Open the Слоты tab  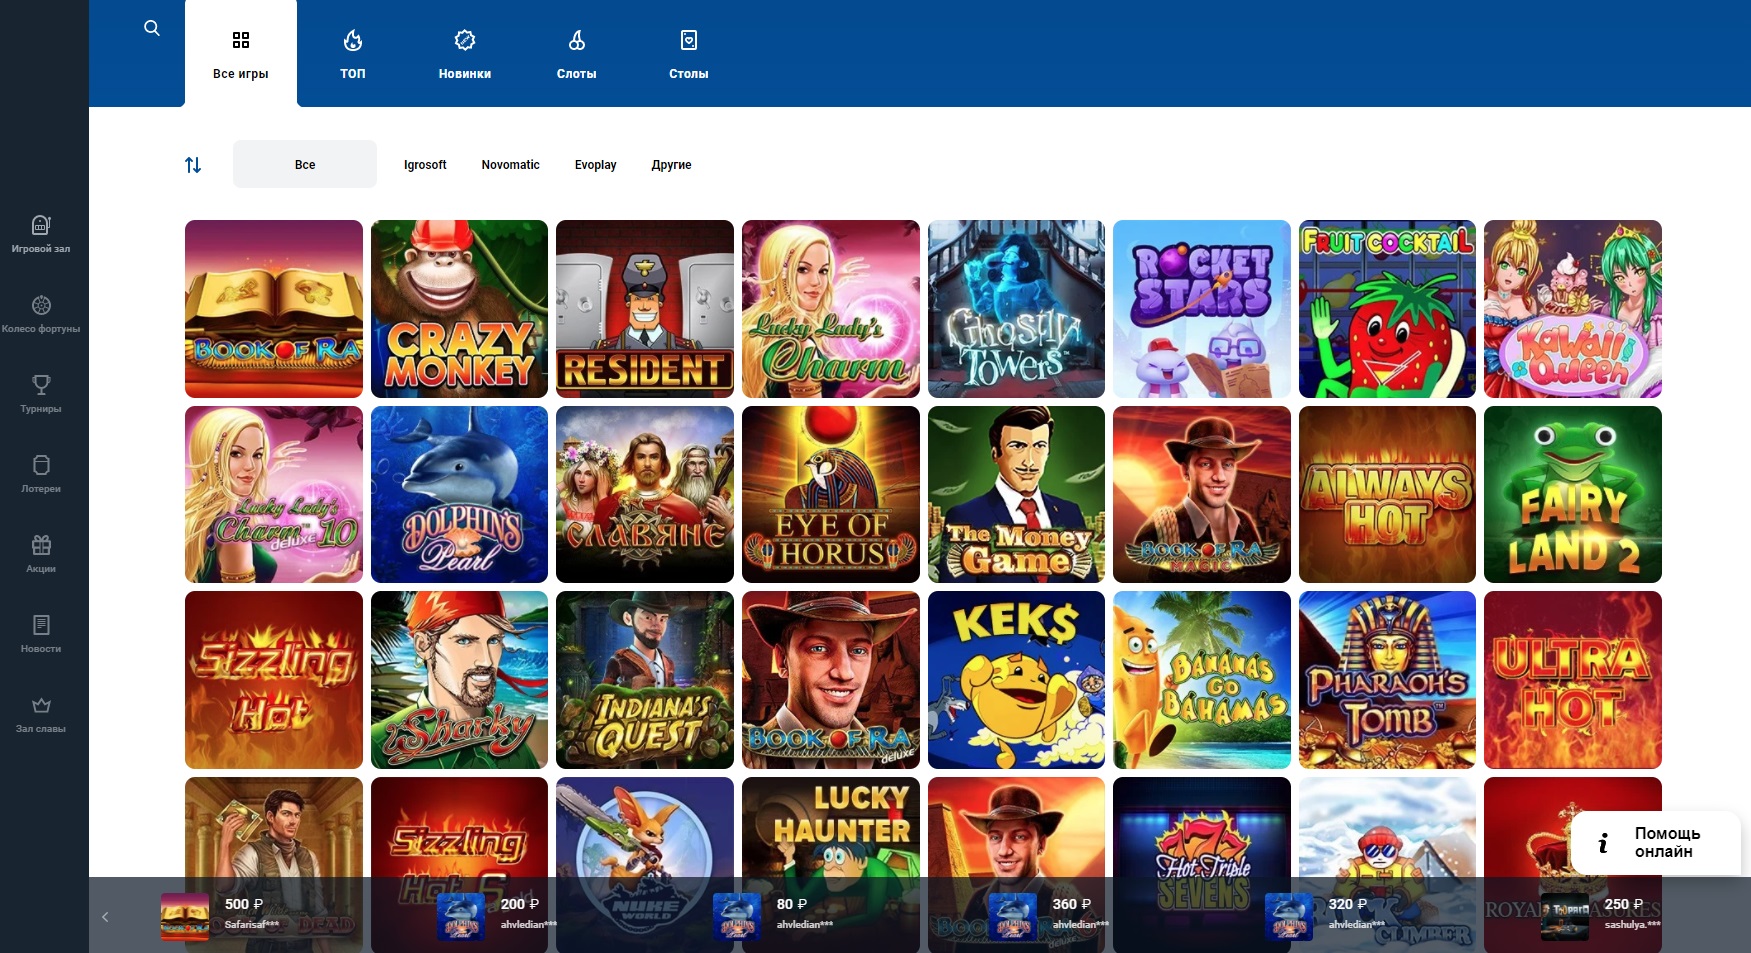point(577,54)
